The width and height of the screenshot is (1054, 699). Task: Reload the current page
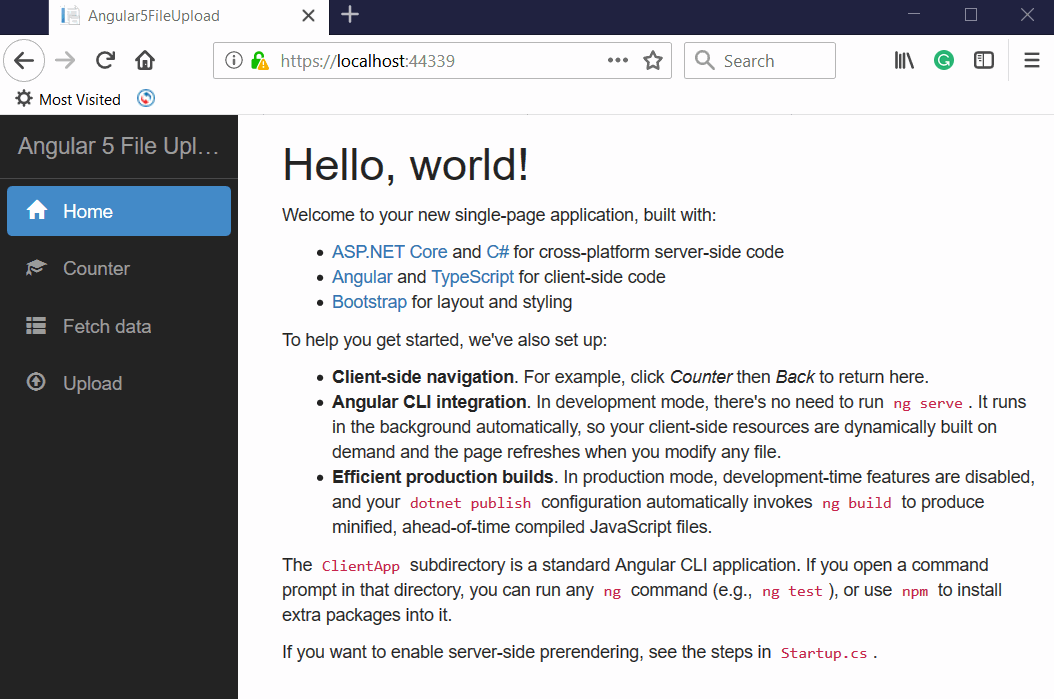(104, 60)
